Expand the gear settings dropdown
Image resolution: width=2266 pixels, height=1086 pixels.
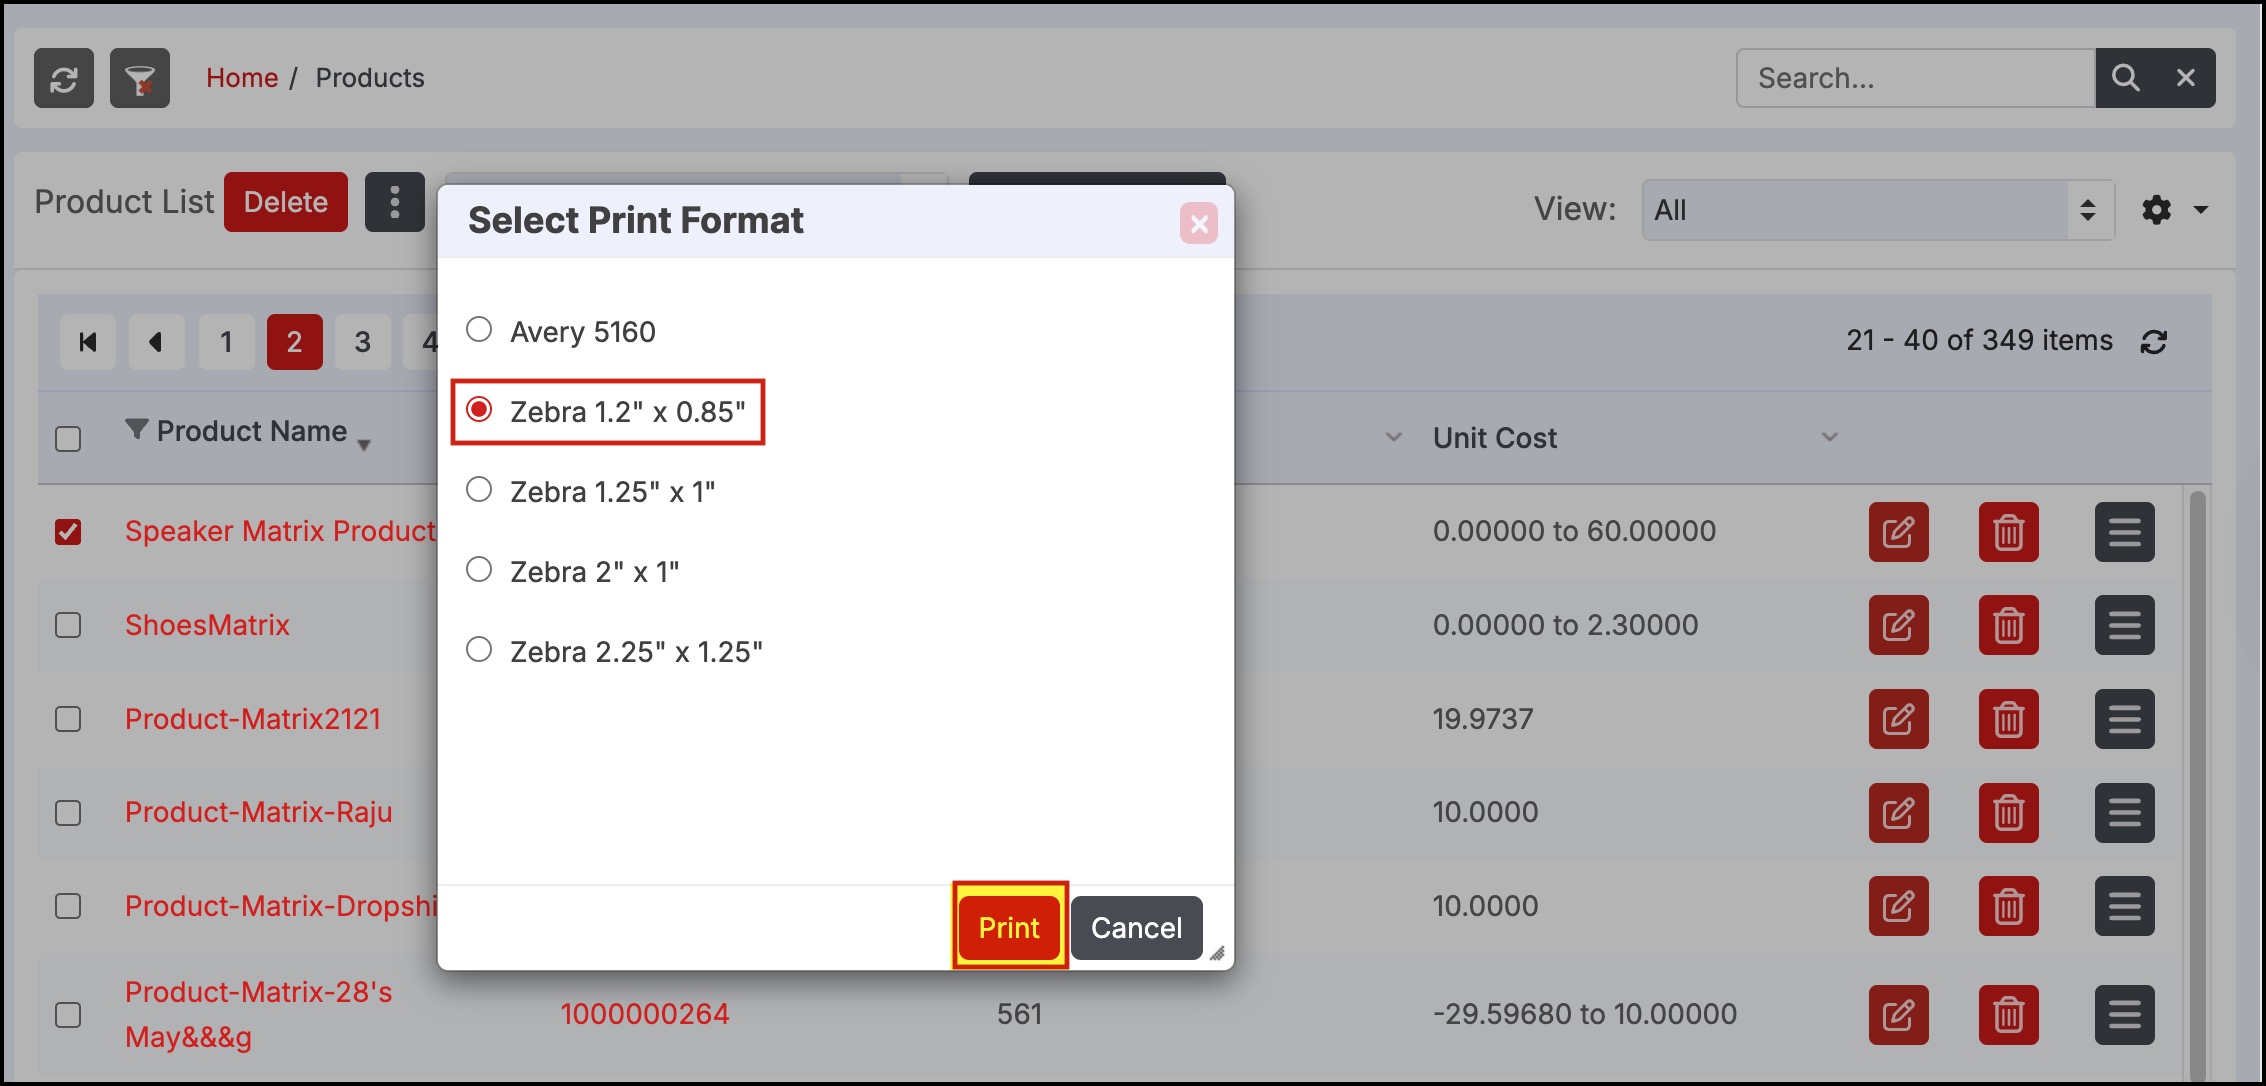coord(2174,210)
